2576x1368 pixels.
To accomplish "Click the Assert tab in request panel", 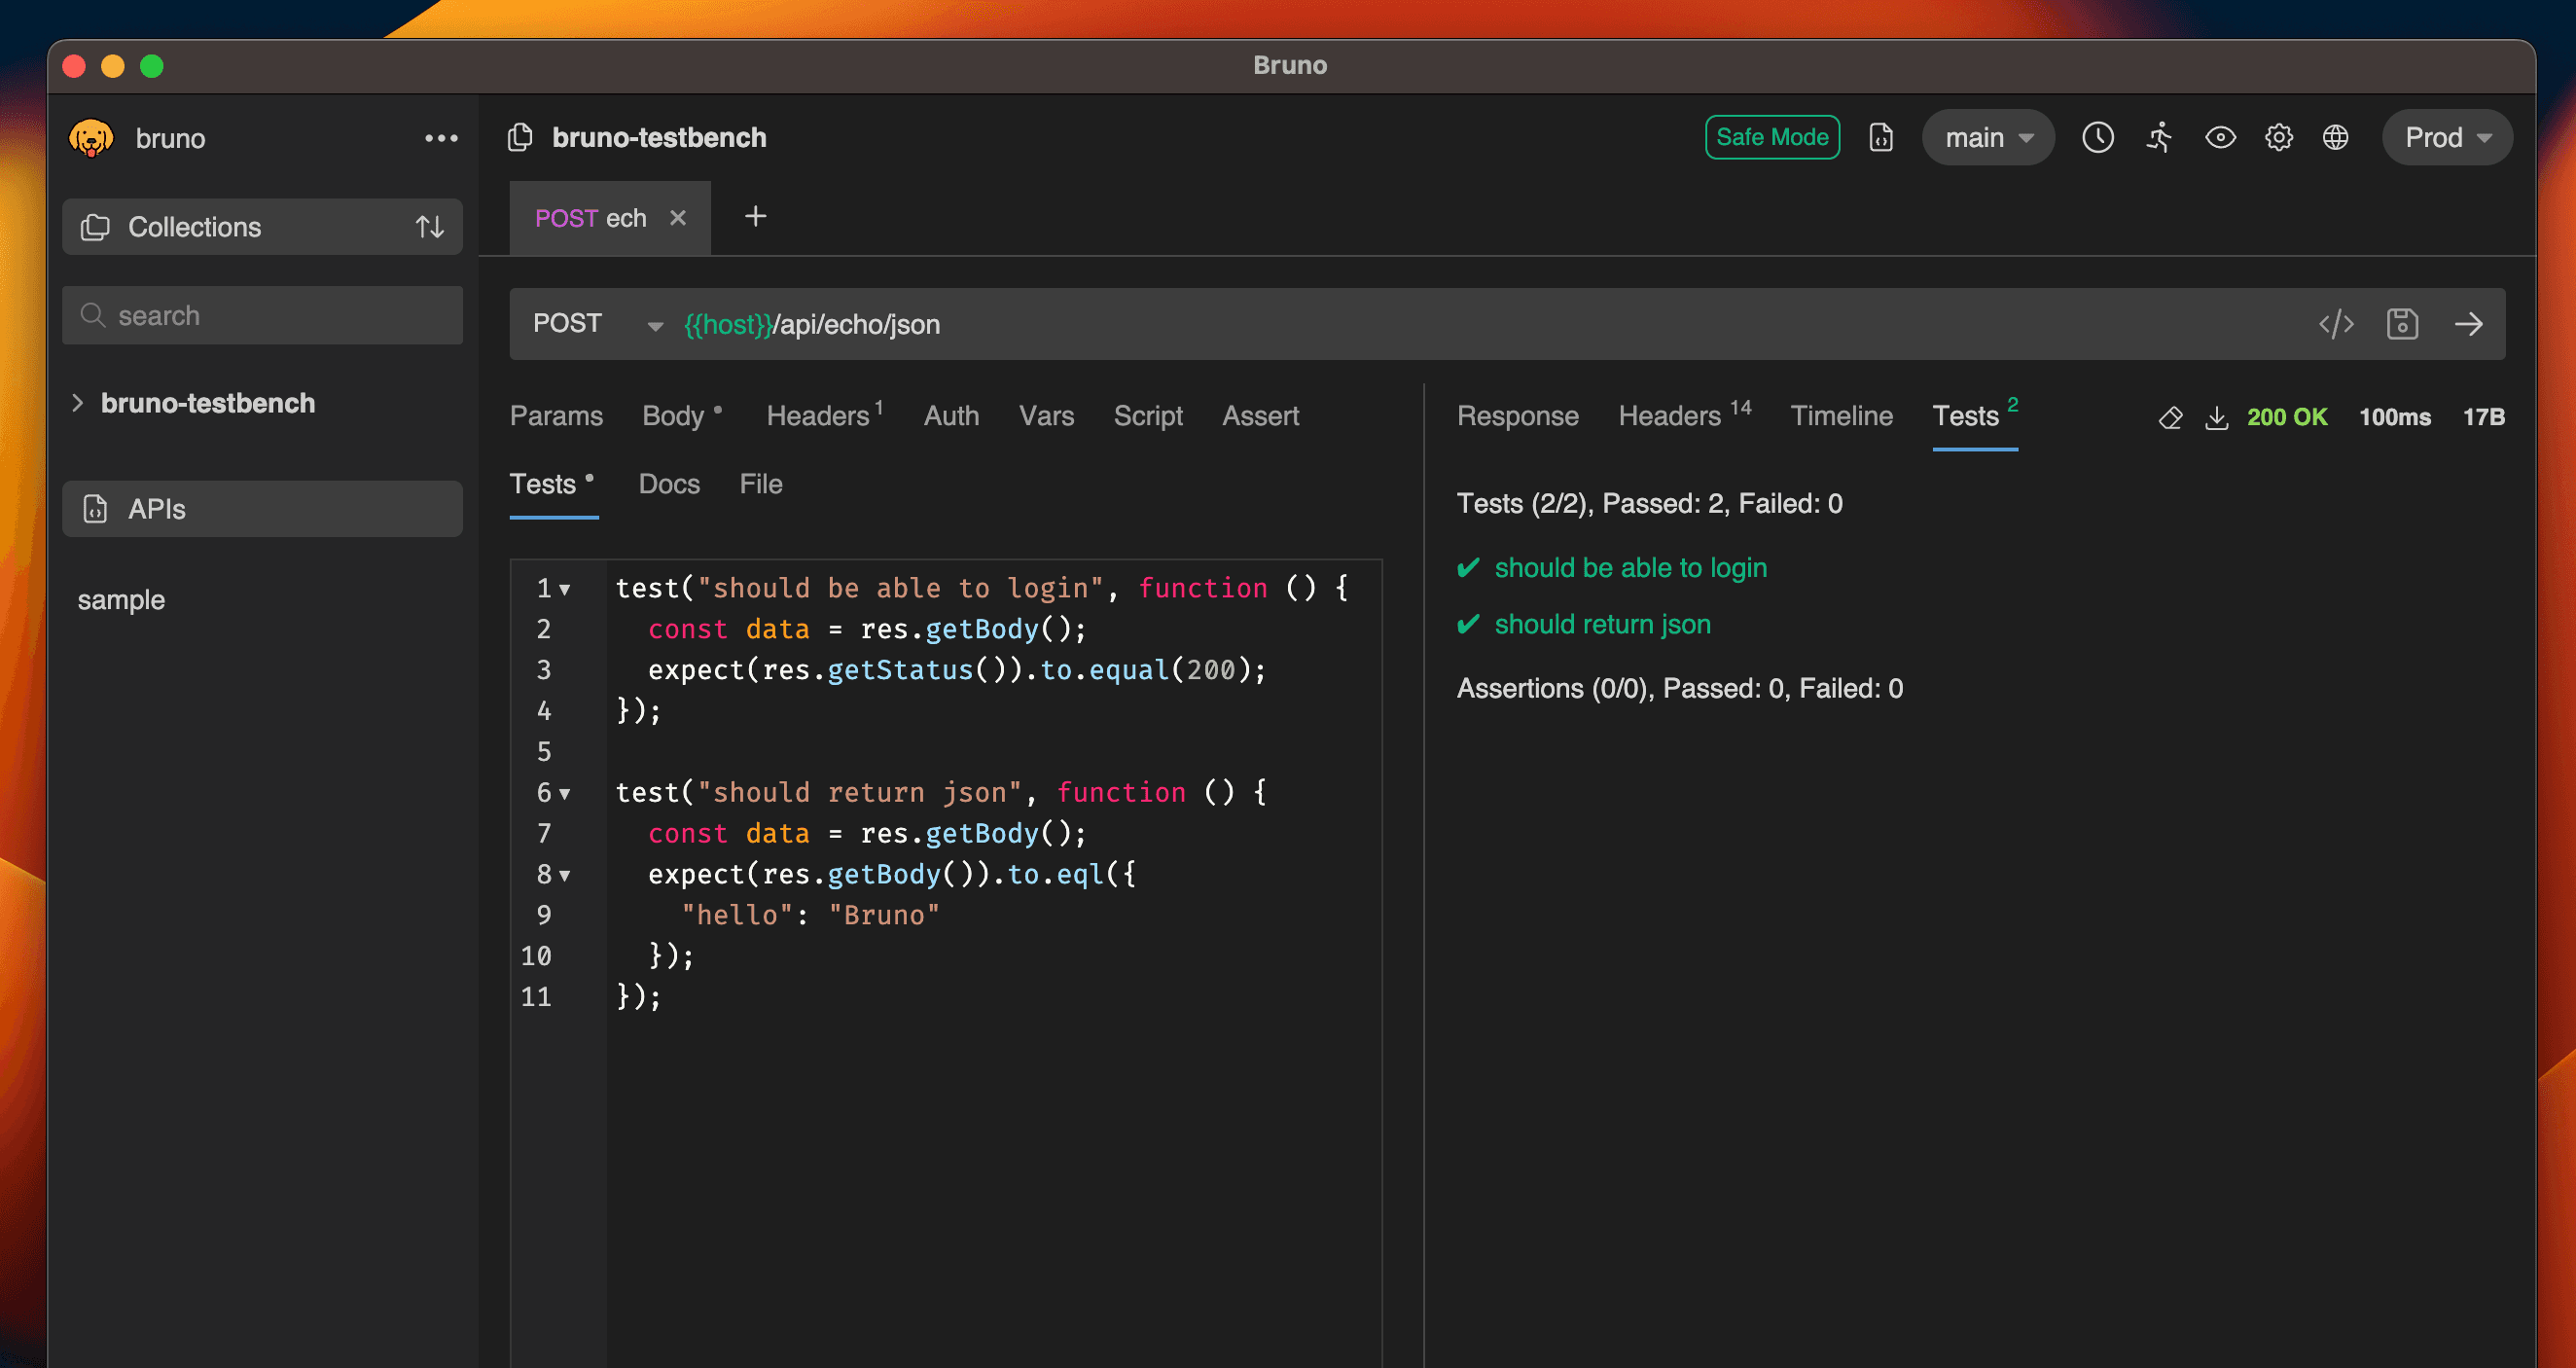I will 1261,415.
